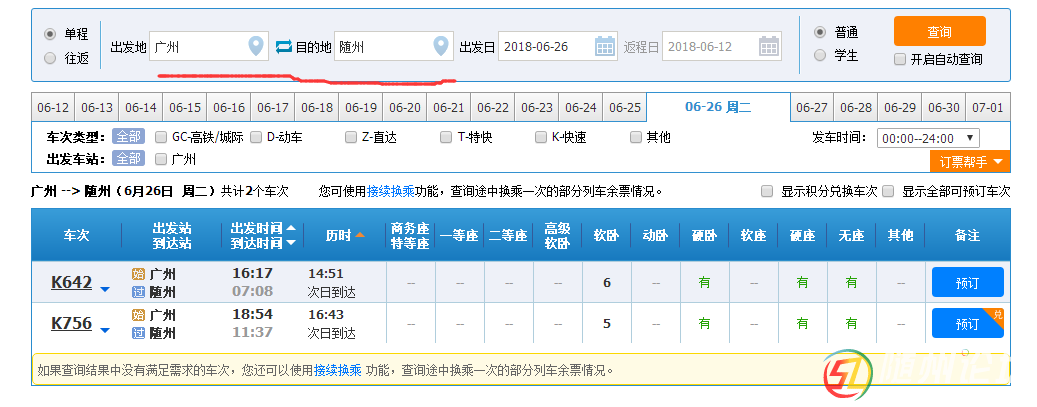
Task: Select the 往返 round-trip radio button
Action: pyautogui.click(x=50, y=58)
